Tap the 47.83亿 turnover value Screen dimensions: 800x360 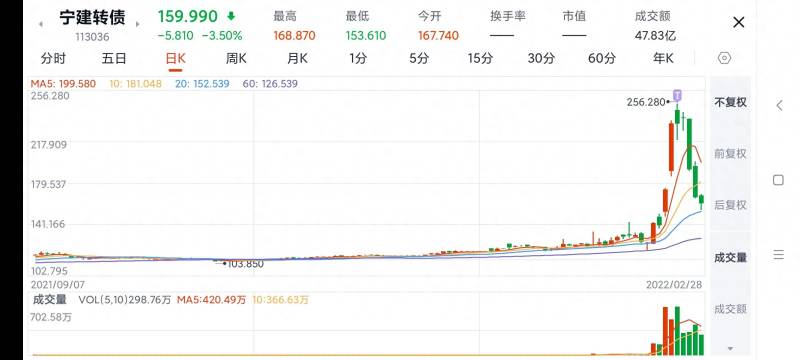click(x=655, y=36)
